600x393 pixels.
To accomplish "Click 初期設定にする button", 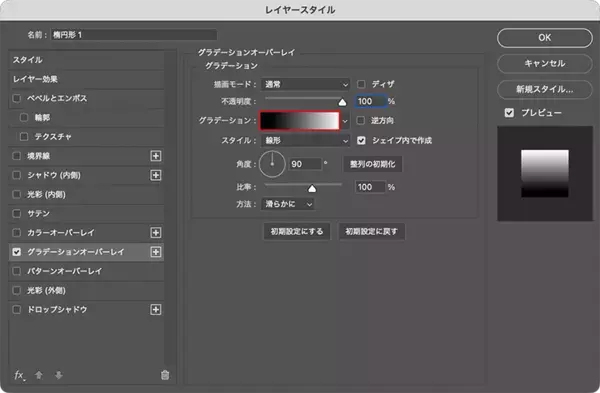I will click(x=297, y=232).
